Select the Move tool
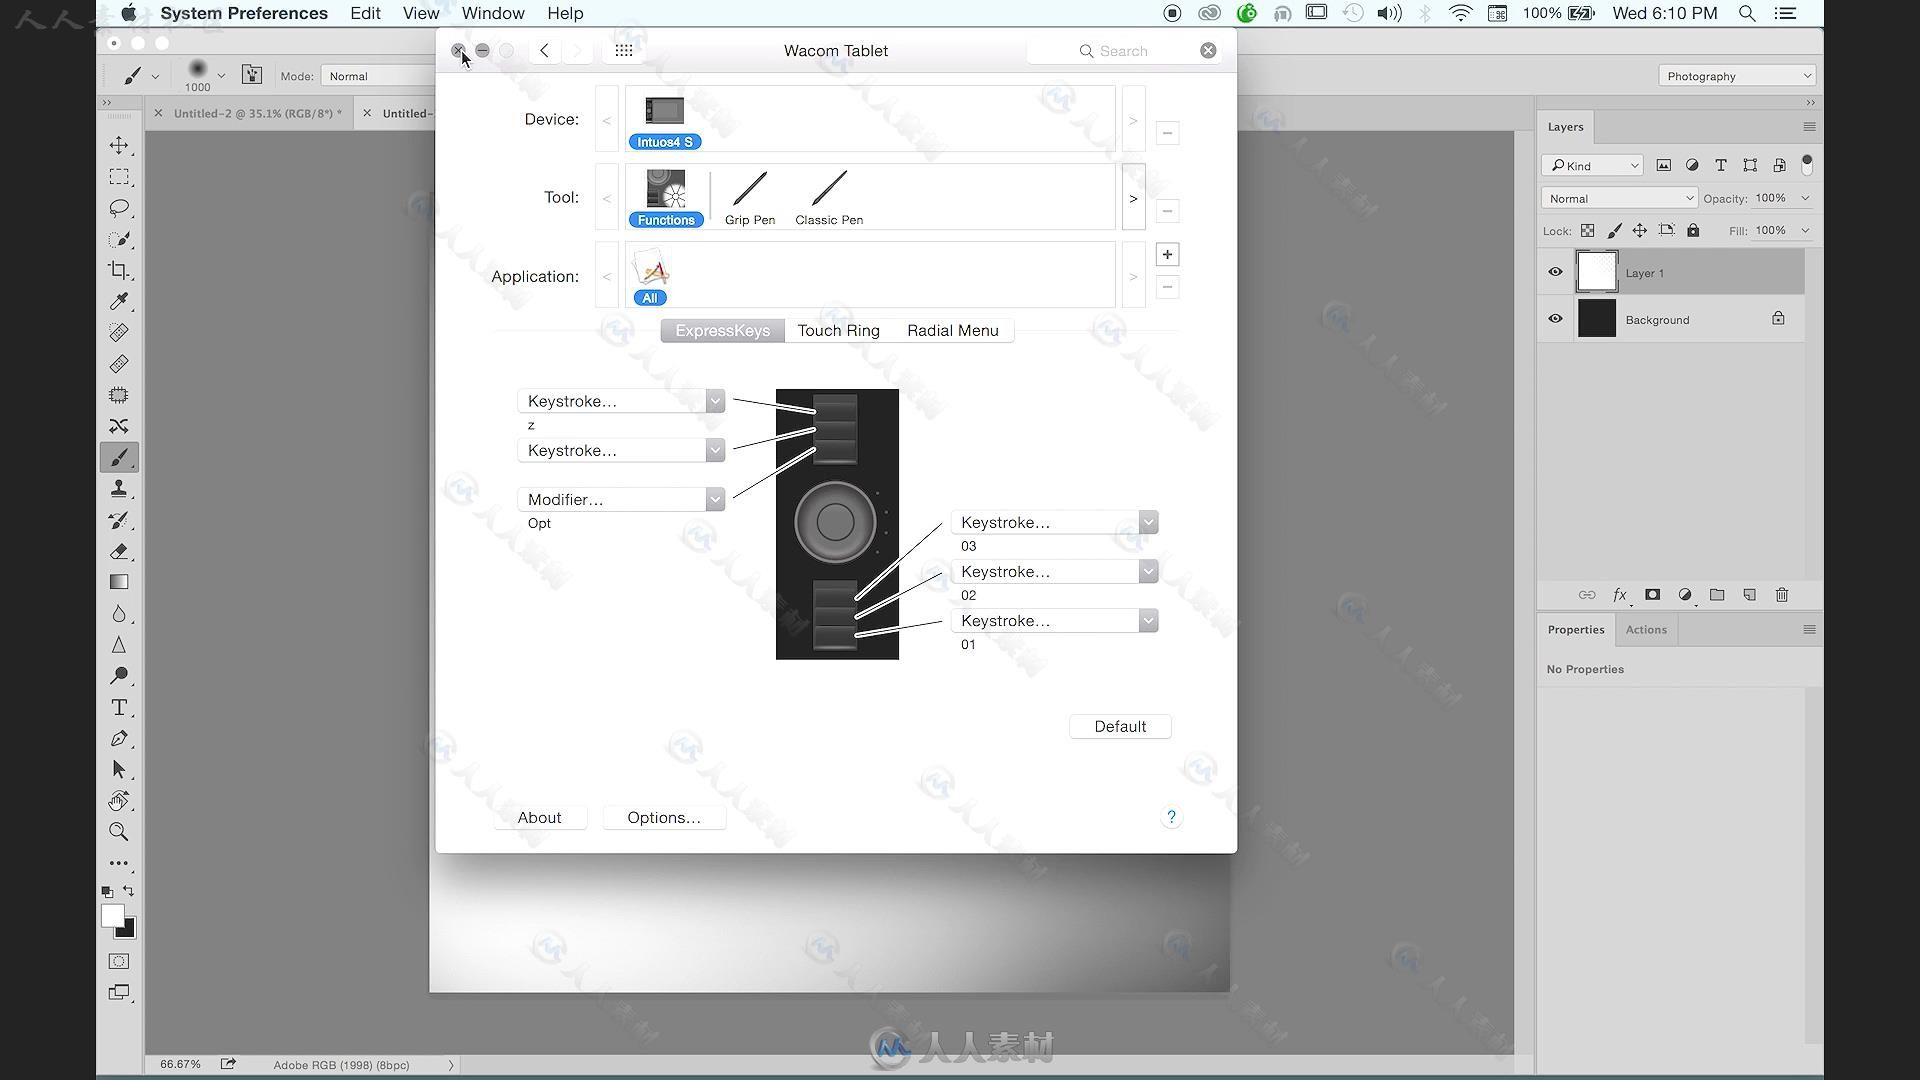 (119, 145)
